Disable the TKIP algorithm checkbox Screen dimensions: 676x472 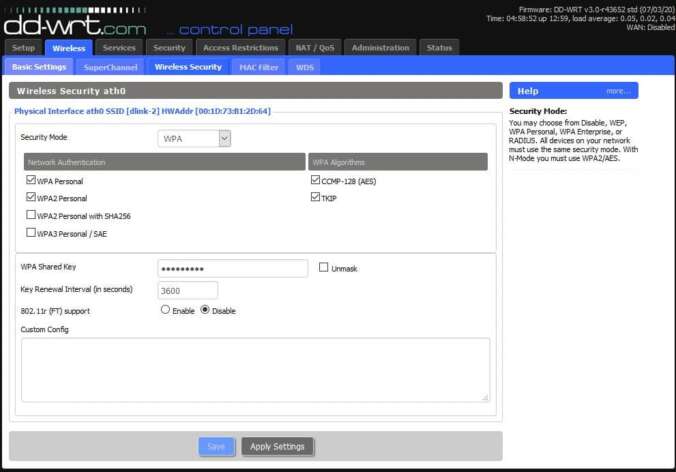pos(316,198)
